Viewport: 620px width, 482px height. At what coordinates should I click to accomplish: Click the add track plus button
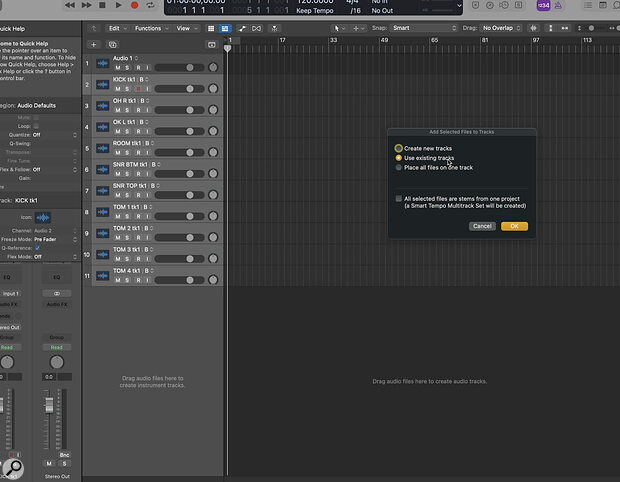[94, 45]
